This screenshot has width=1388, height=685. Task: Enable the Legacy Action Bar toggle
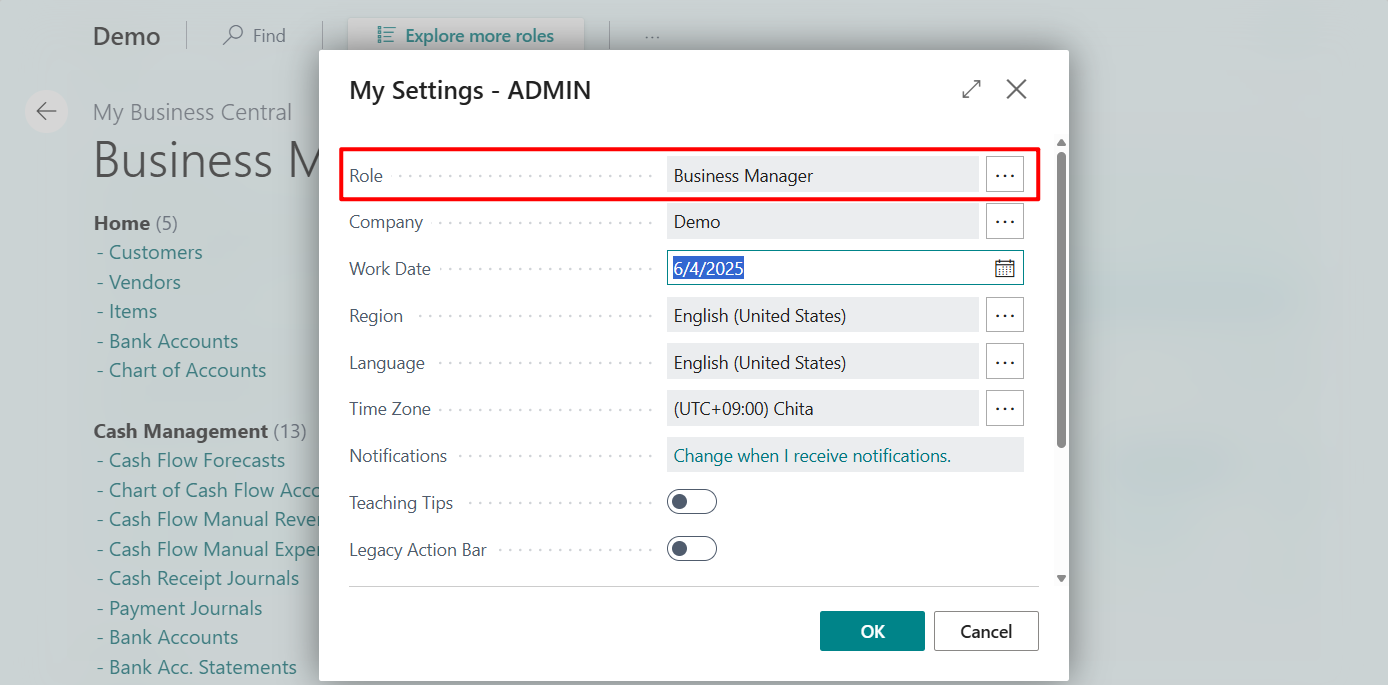pos(692,548)
